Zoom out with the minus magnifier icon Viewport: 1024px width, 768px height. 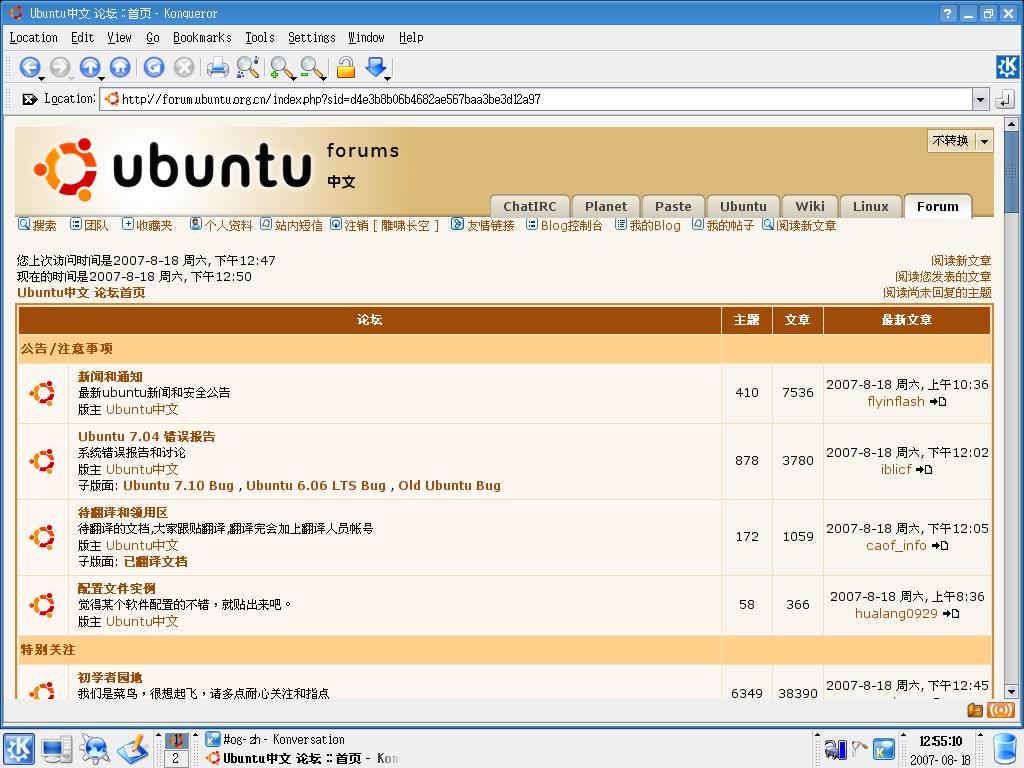point(312,67)
